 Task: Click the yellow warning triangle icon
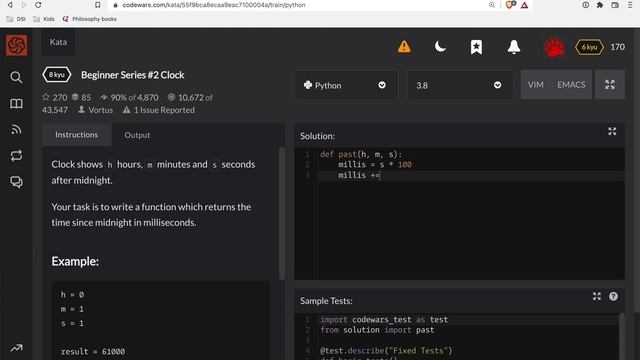(404, 47)
